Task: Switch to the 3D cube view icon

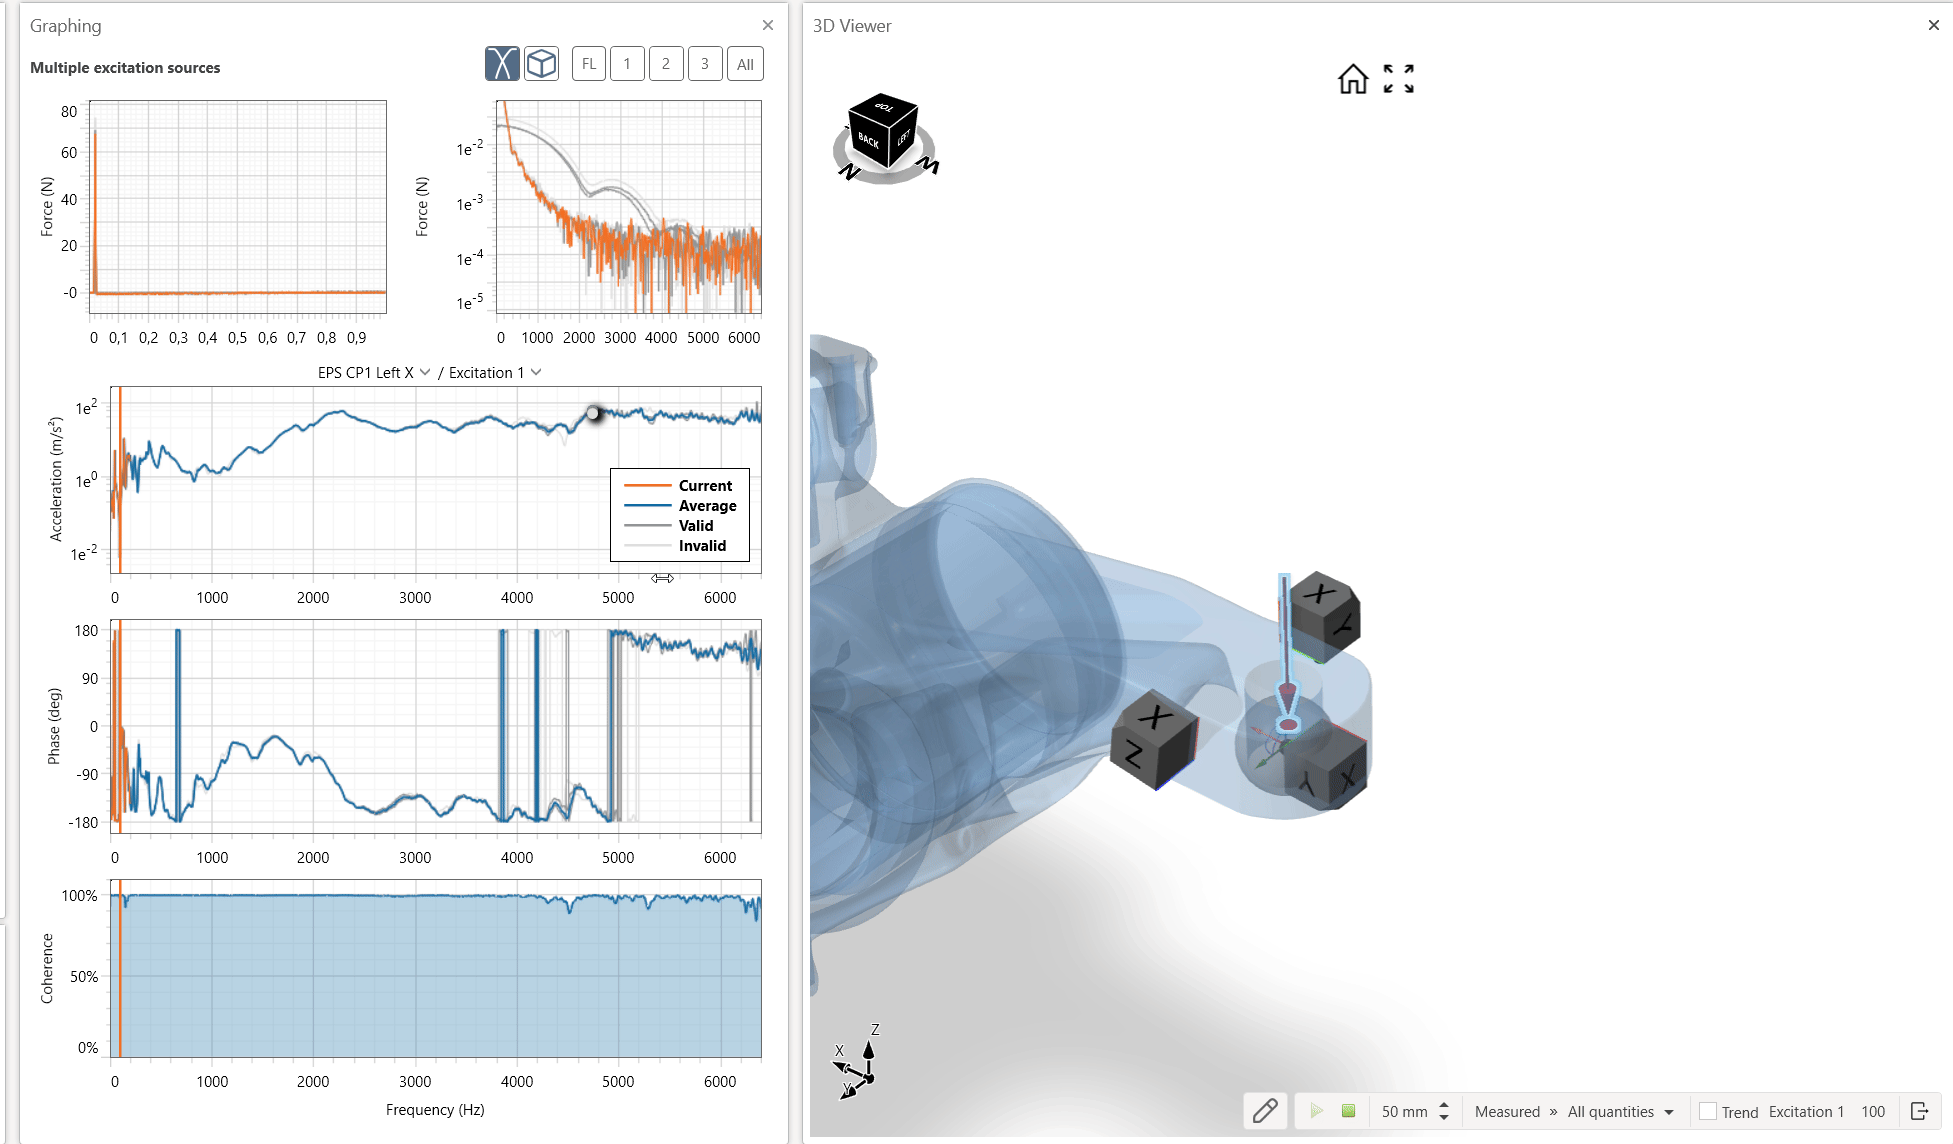Action: point(541,64)
